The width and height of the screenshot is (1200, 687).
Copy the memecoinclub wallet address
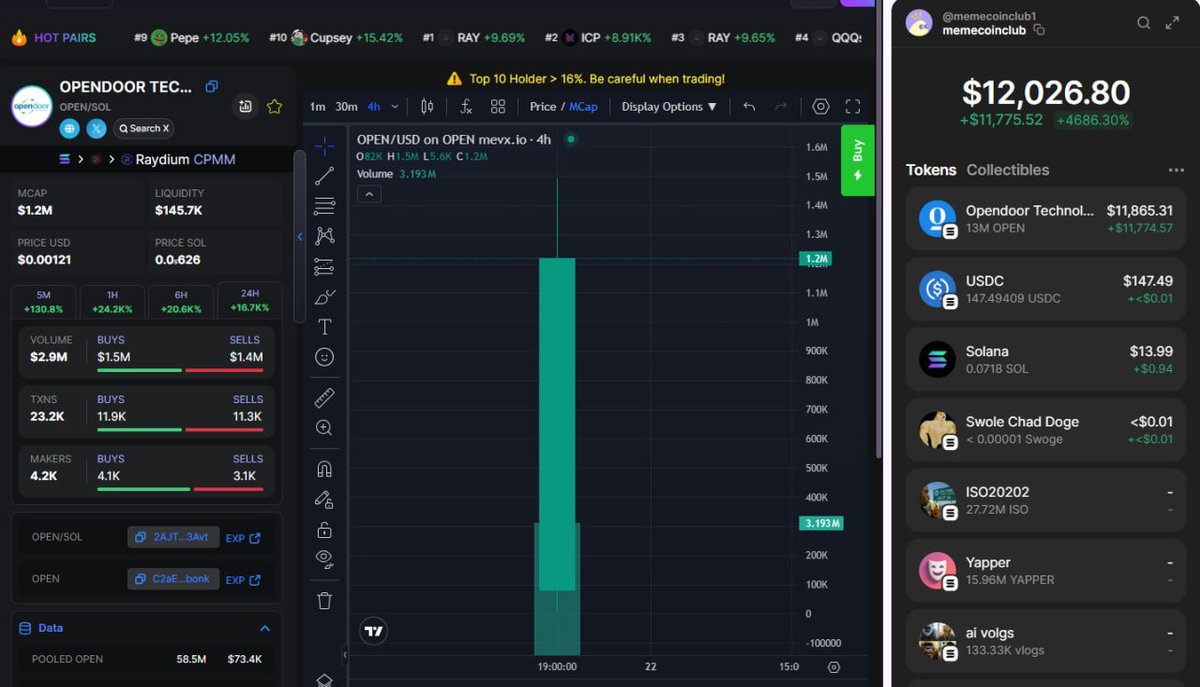point(1039,31)
